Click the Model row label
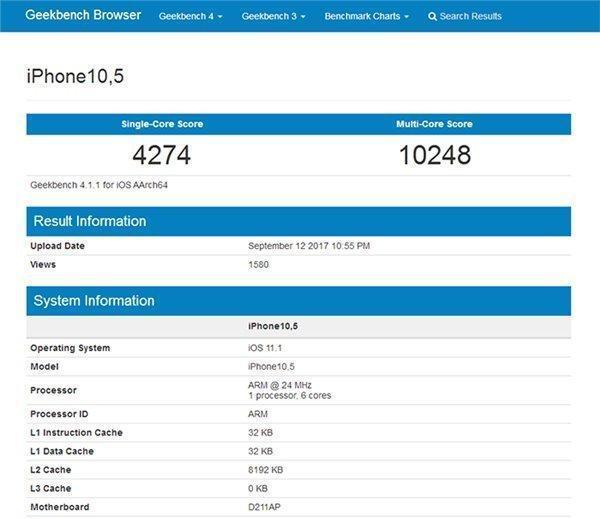The height and width of the screenshot is (519, 600). pyautogui.click(x=44, y=367)
